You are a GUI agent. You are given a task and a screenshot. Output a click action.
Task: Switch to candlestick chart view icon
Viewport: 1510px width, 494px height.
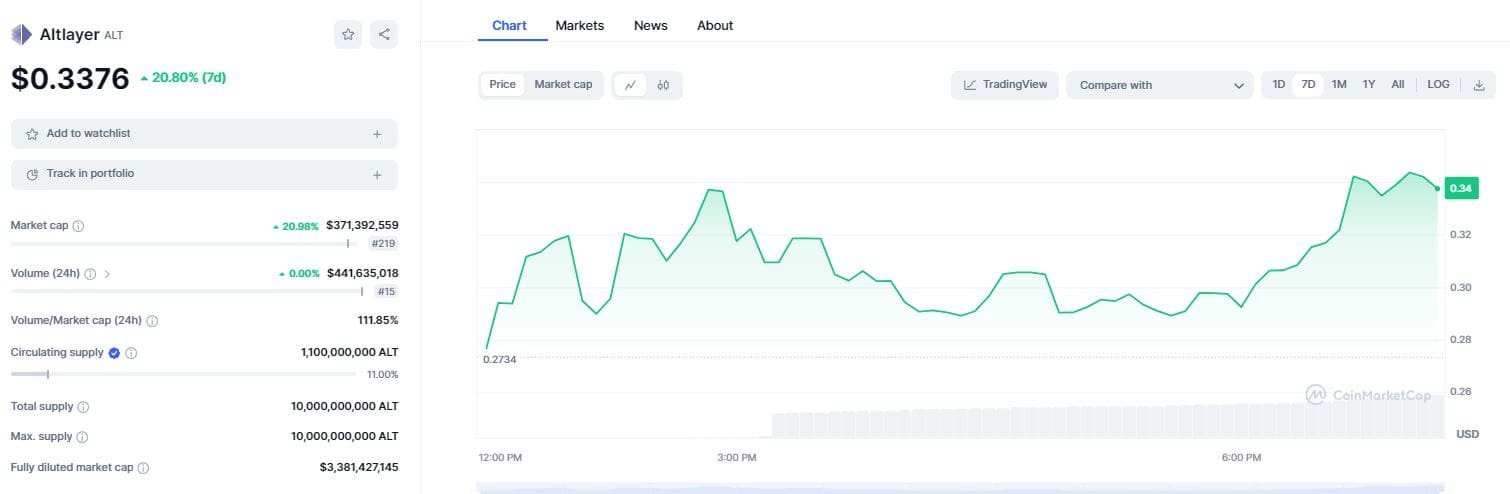tap(663, 85)
